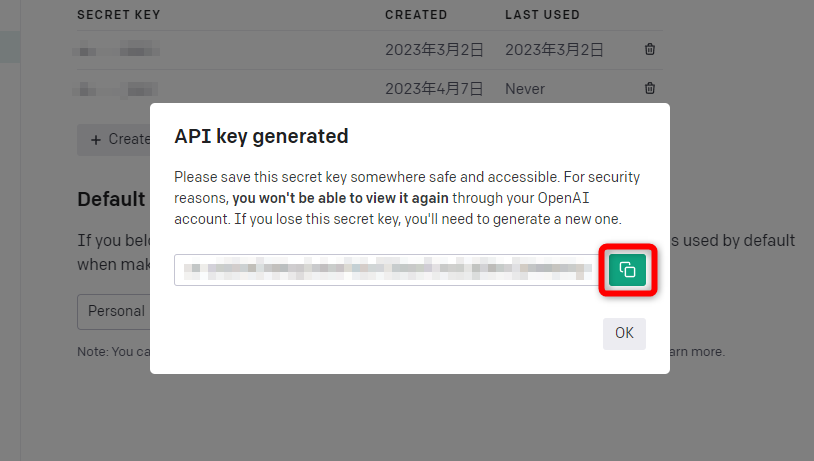Image resolution: width=814 pixels, height=461 pixels.
Task: Copy the generated API key
Action: [x=627, y=270]
